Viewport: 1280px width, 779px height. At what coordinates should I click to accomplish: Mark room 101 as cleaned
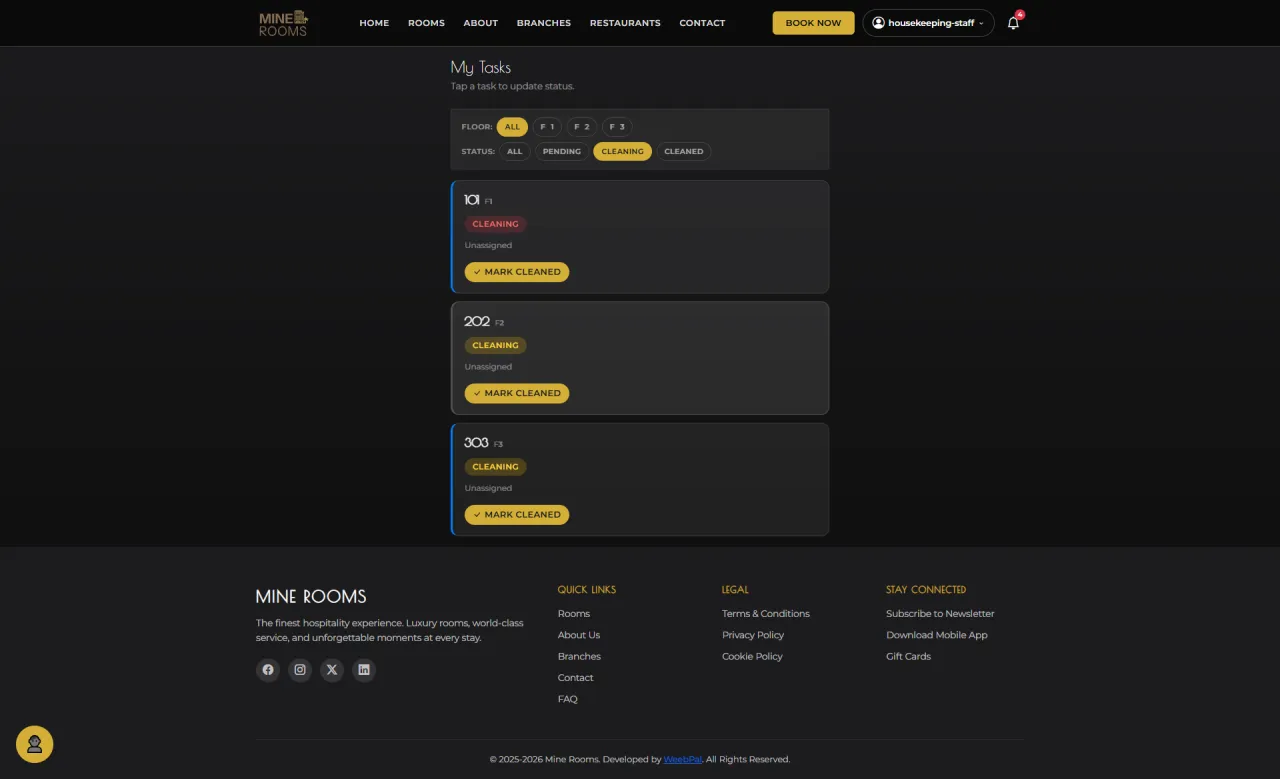517,272
